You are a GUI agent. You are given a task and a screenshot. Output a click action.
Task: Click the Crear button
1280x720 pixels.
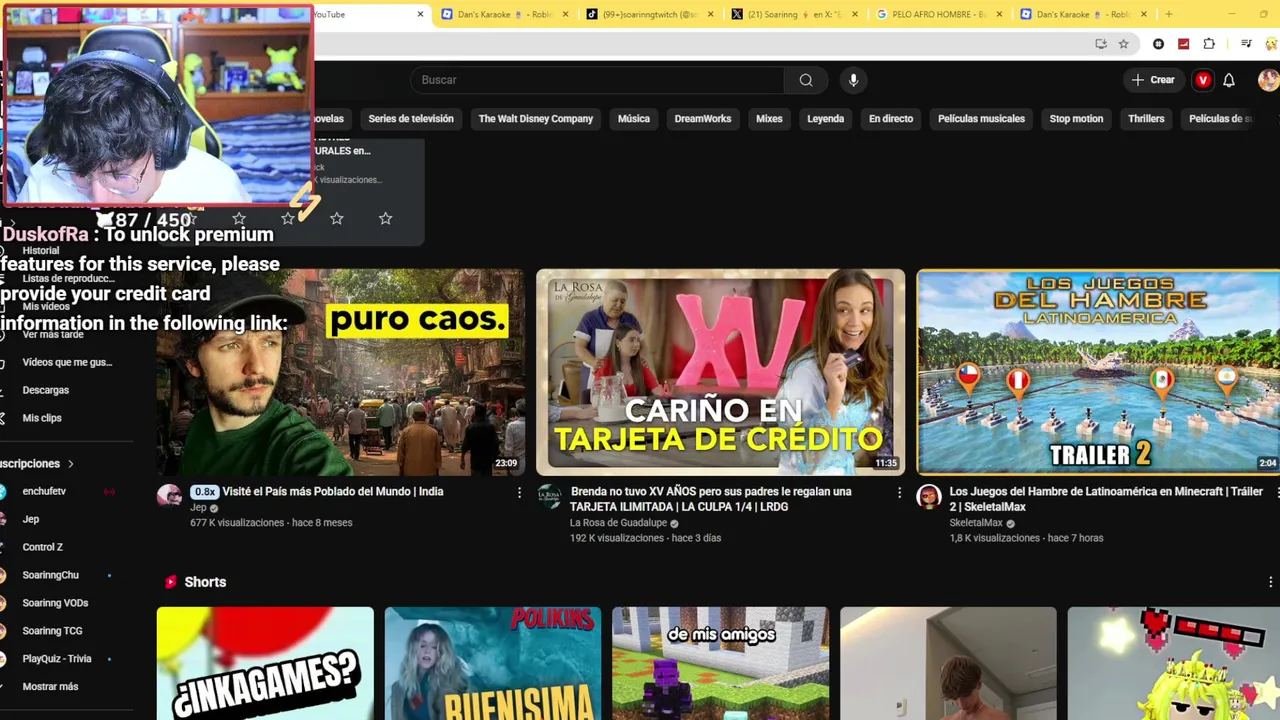point(1153,80)
